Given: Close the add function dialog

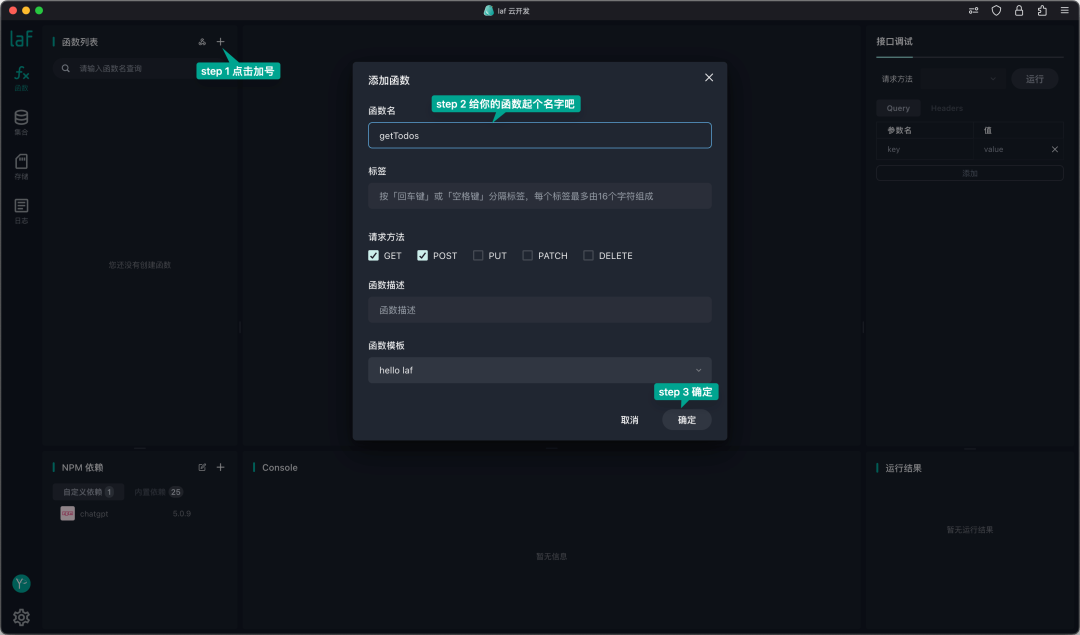Looking at the screenshot, I should coord(709,78).
